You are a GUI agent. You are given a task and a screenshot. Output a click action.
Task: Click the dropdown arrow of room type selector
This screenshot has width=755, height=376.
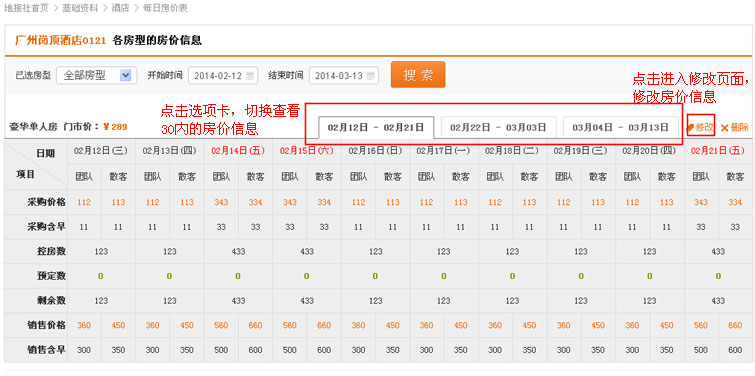point(125,76)
